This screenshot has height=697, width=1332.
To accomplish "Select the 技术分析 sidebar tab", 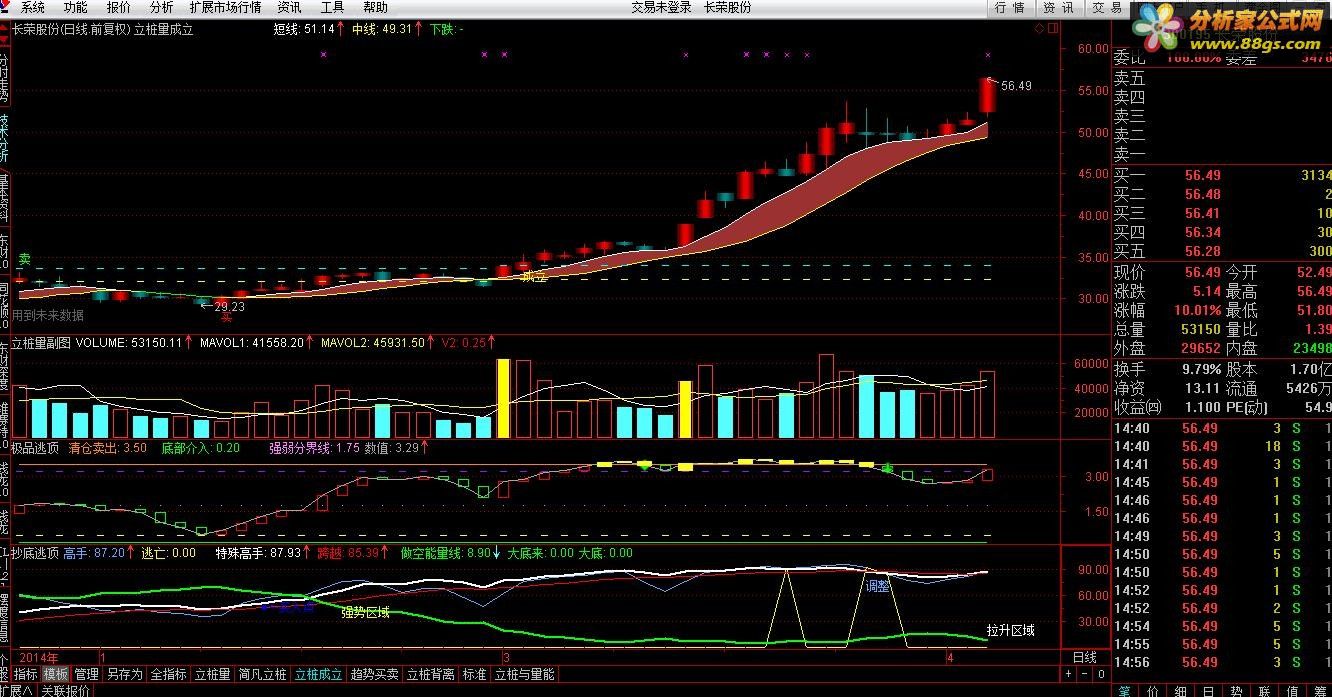I will tap(4, 139).
